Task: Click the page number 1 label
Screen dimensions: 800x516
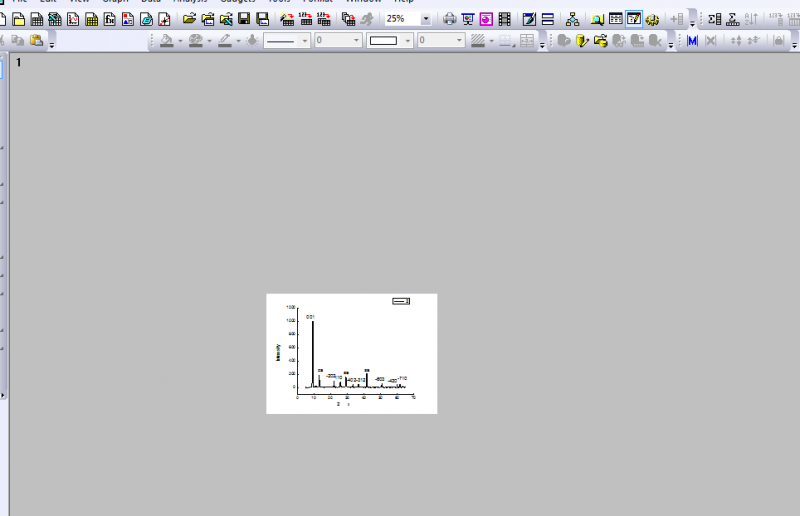Action: 19,62
